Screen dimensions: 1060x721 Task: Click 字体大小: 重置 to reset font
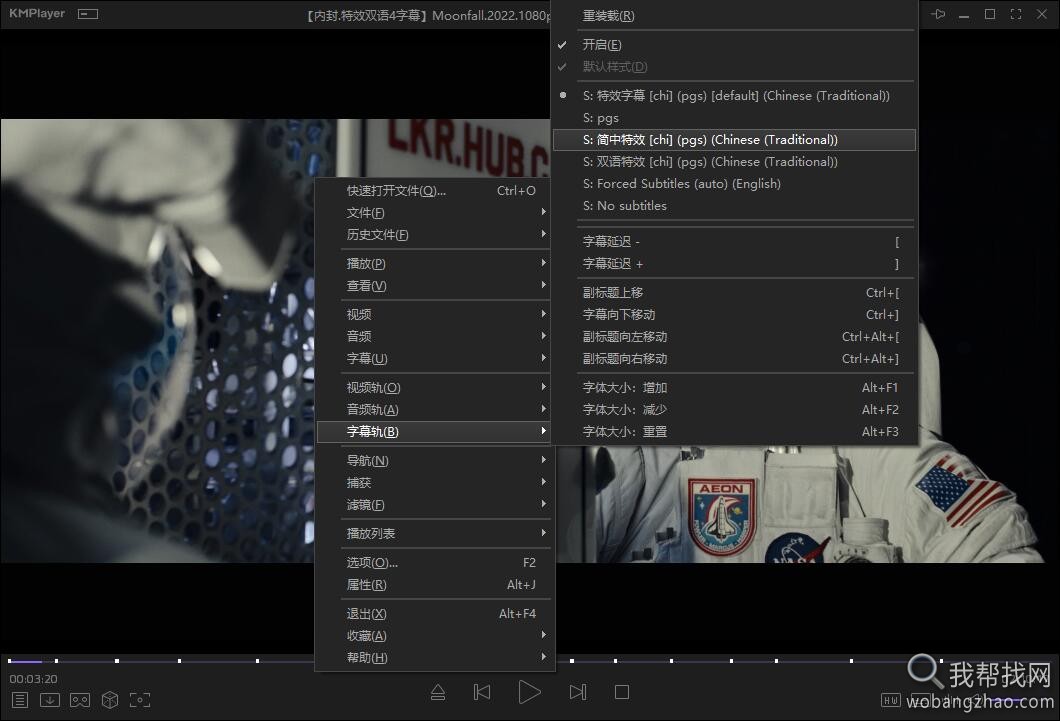coord(734,432)
